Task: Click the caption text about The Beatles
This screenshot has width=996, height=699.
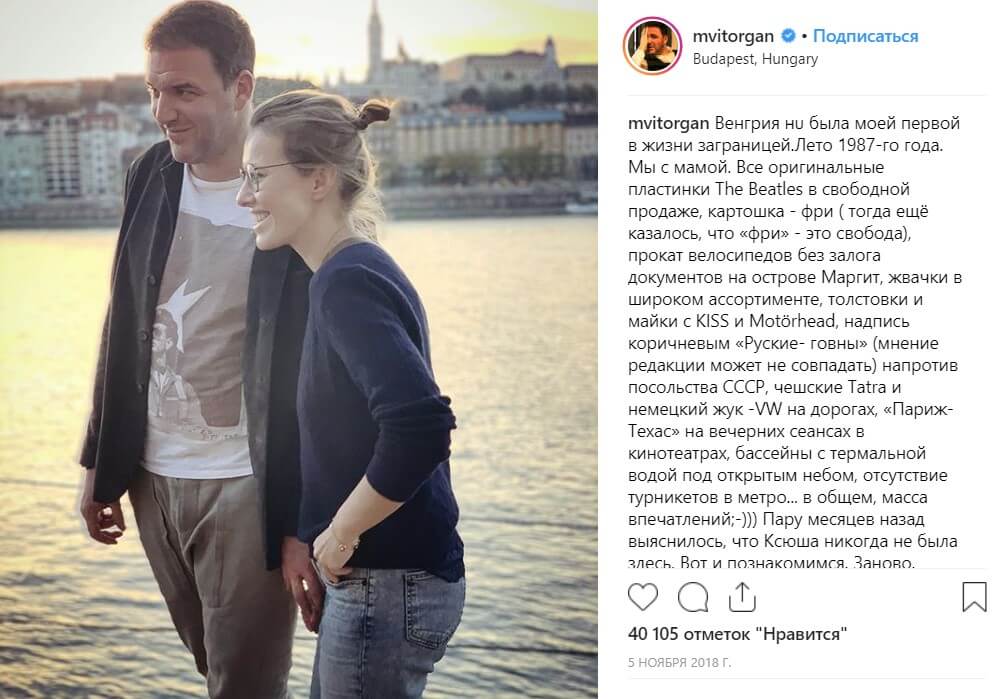Action: click(x=769, y=189)
